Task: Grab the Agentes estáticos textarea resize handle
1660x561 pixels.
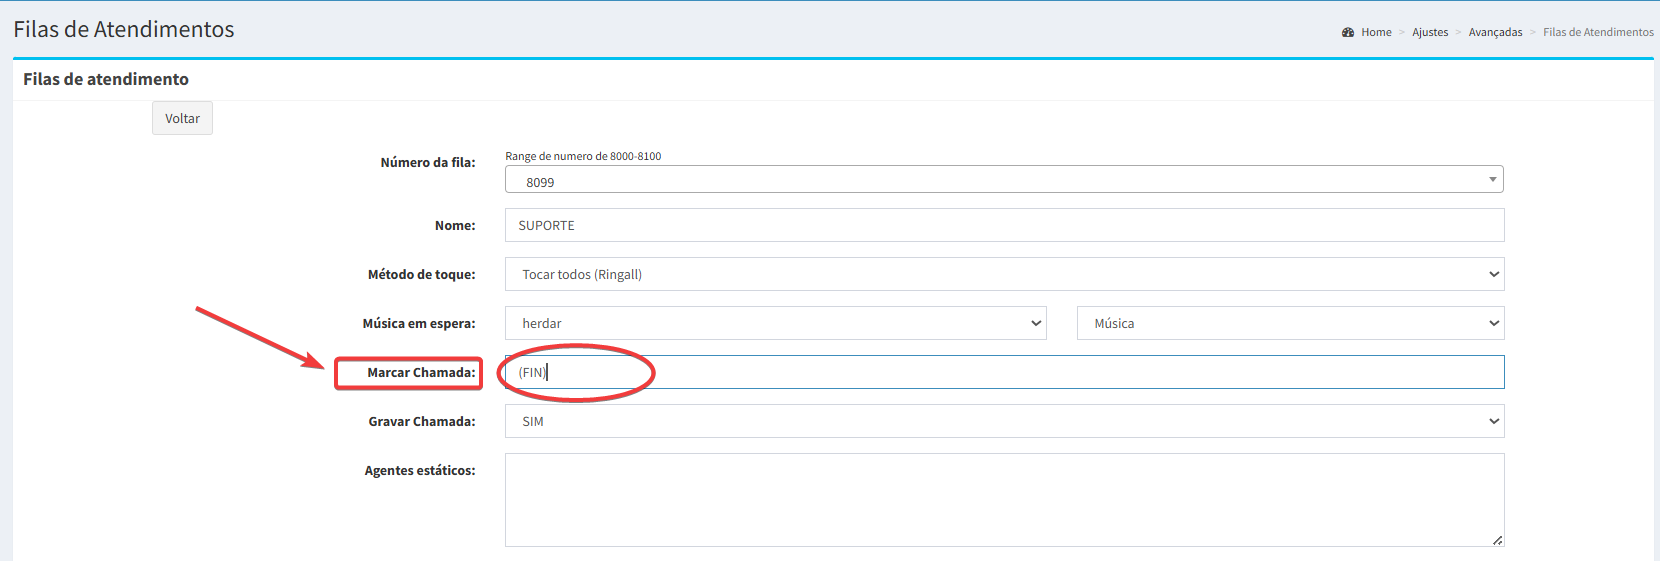Action: tap(1497, 540)
